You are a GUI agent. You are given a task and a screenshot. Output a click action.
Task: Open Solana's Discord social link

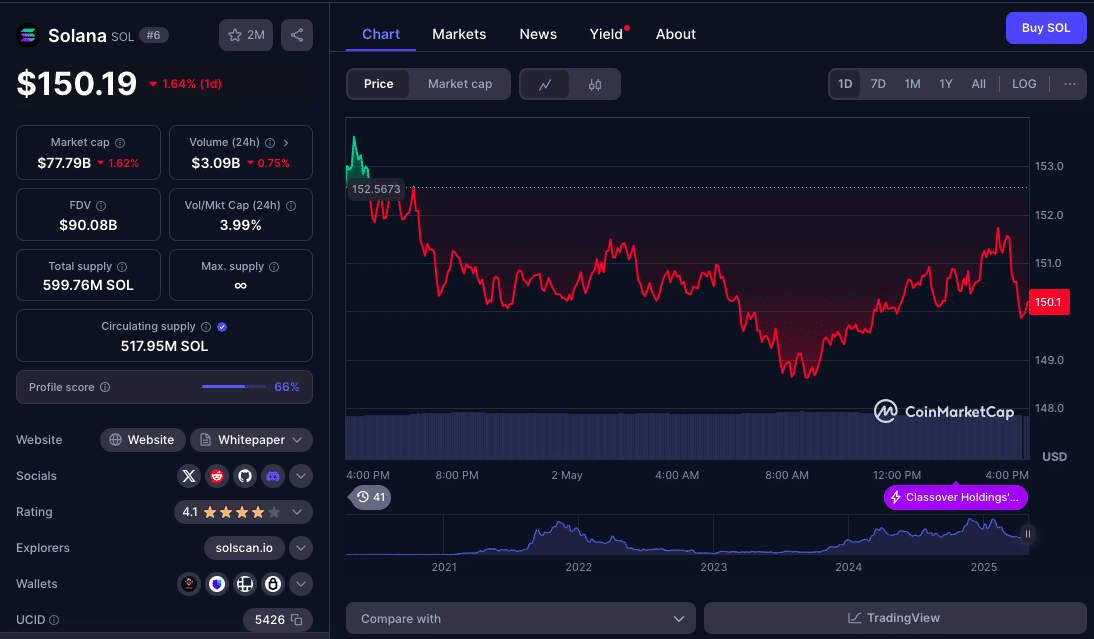click(x=273, y=476)
